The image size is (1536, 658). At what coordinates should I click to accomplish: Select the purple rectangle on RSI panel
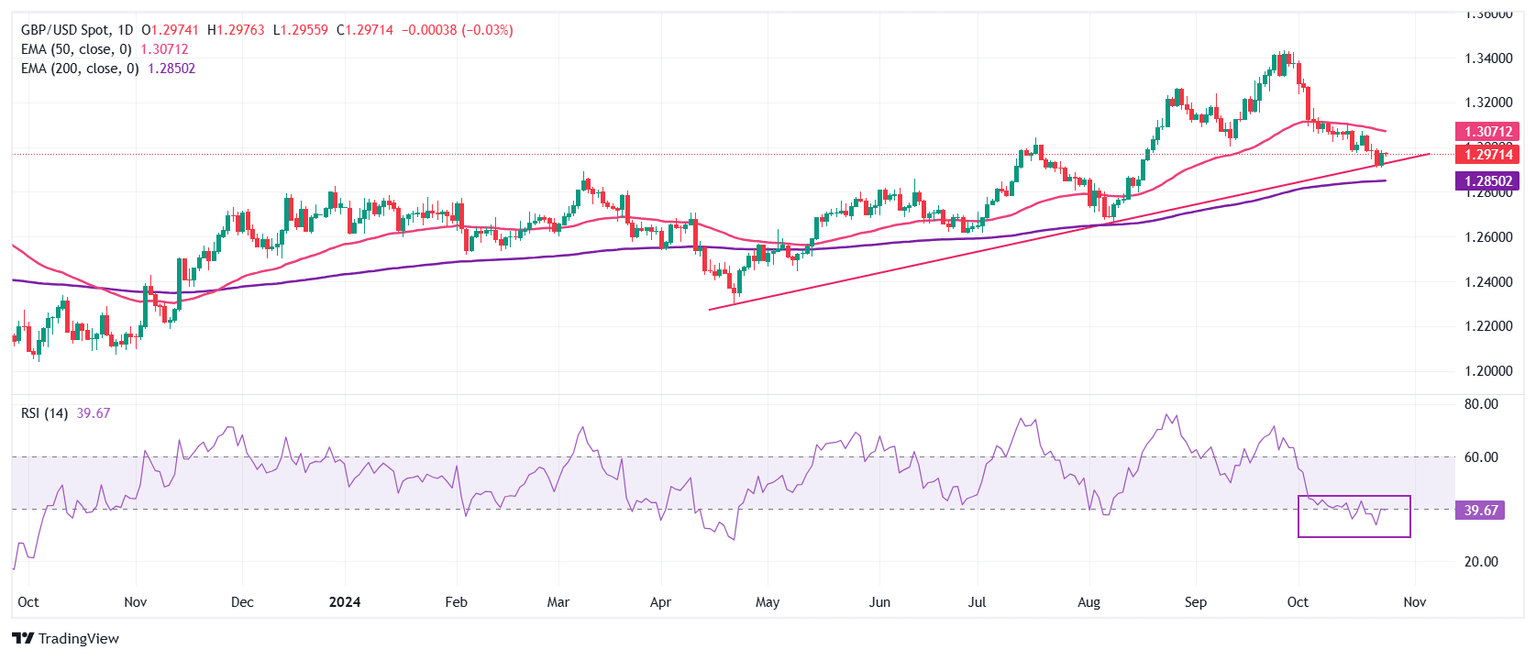pos(1356,514)
